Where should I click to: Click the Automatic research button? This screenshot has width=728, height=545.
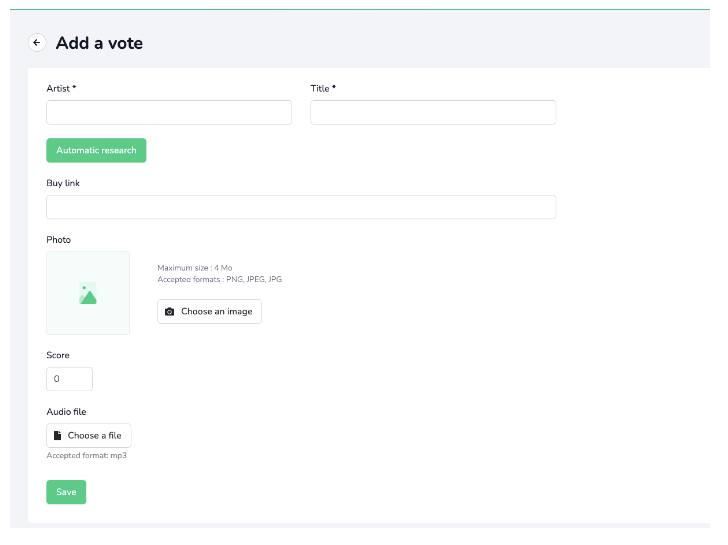pos(96,150)
